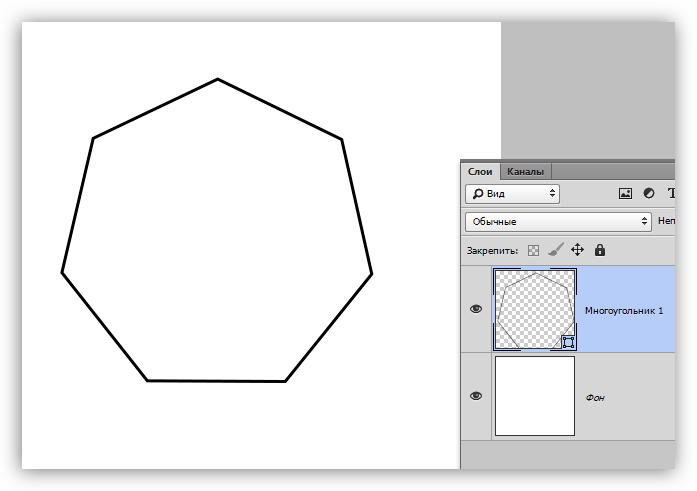Screen dimensions: 697x491
Task: Open the Вид layer filter dropdown
Action: point(512,194)
